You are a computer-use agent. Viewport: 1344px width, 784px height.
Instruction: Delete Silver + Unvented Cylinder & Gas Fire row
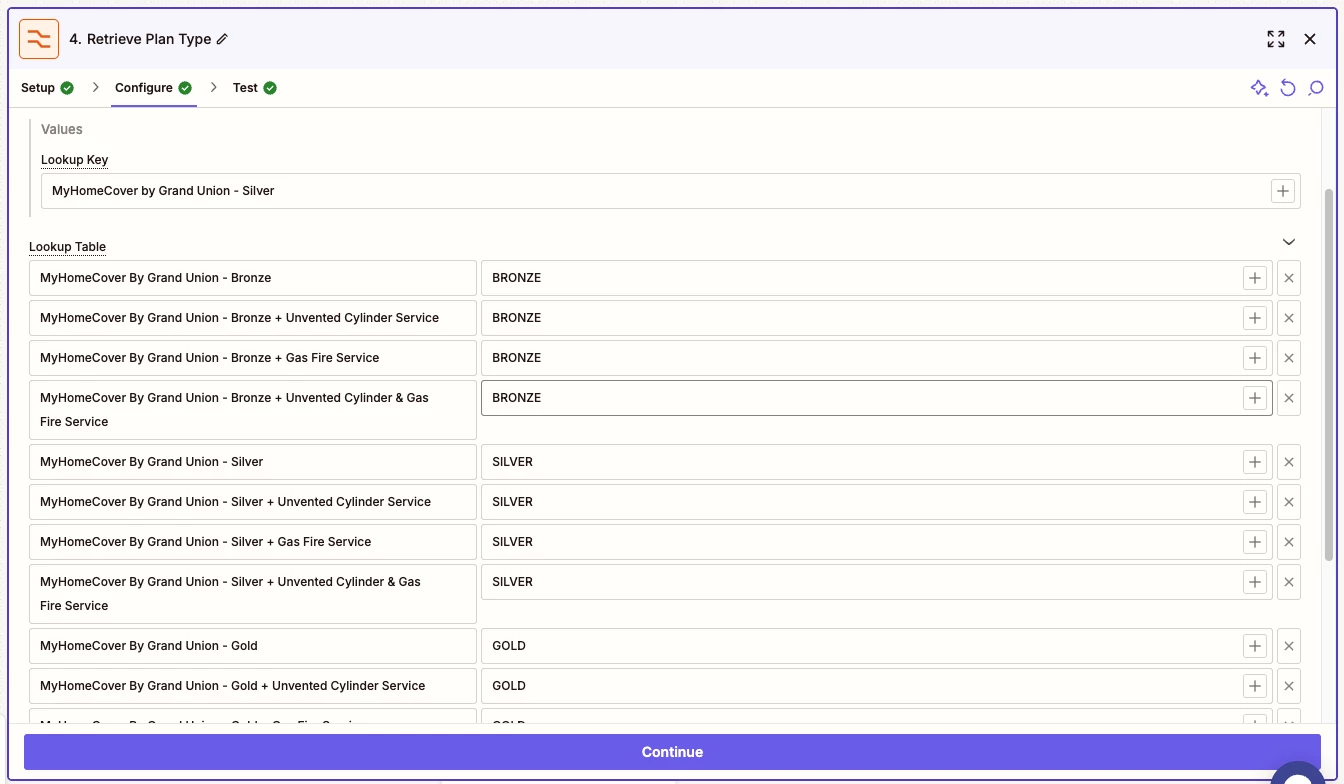pyautogui.click(x=1289, y=582)
